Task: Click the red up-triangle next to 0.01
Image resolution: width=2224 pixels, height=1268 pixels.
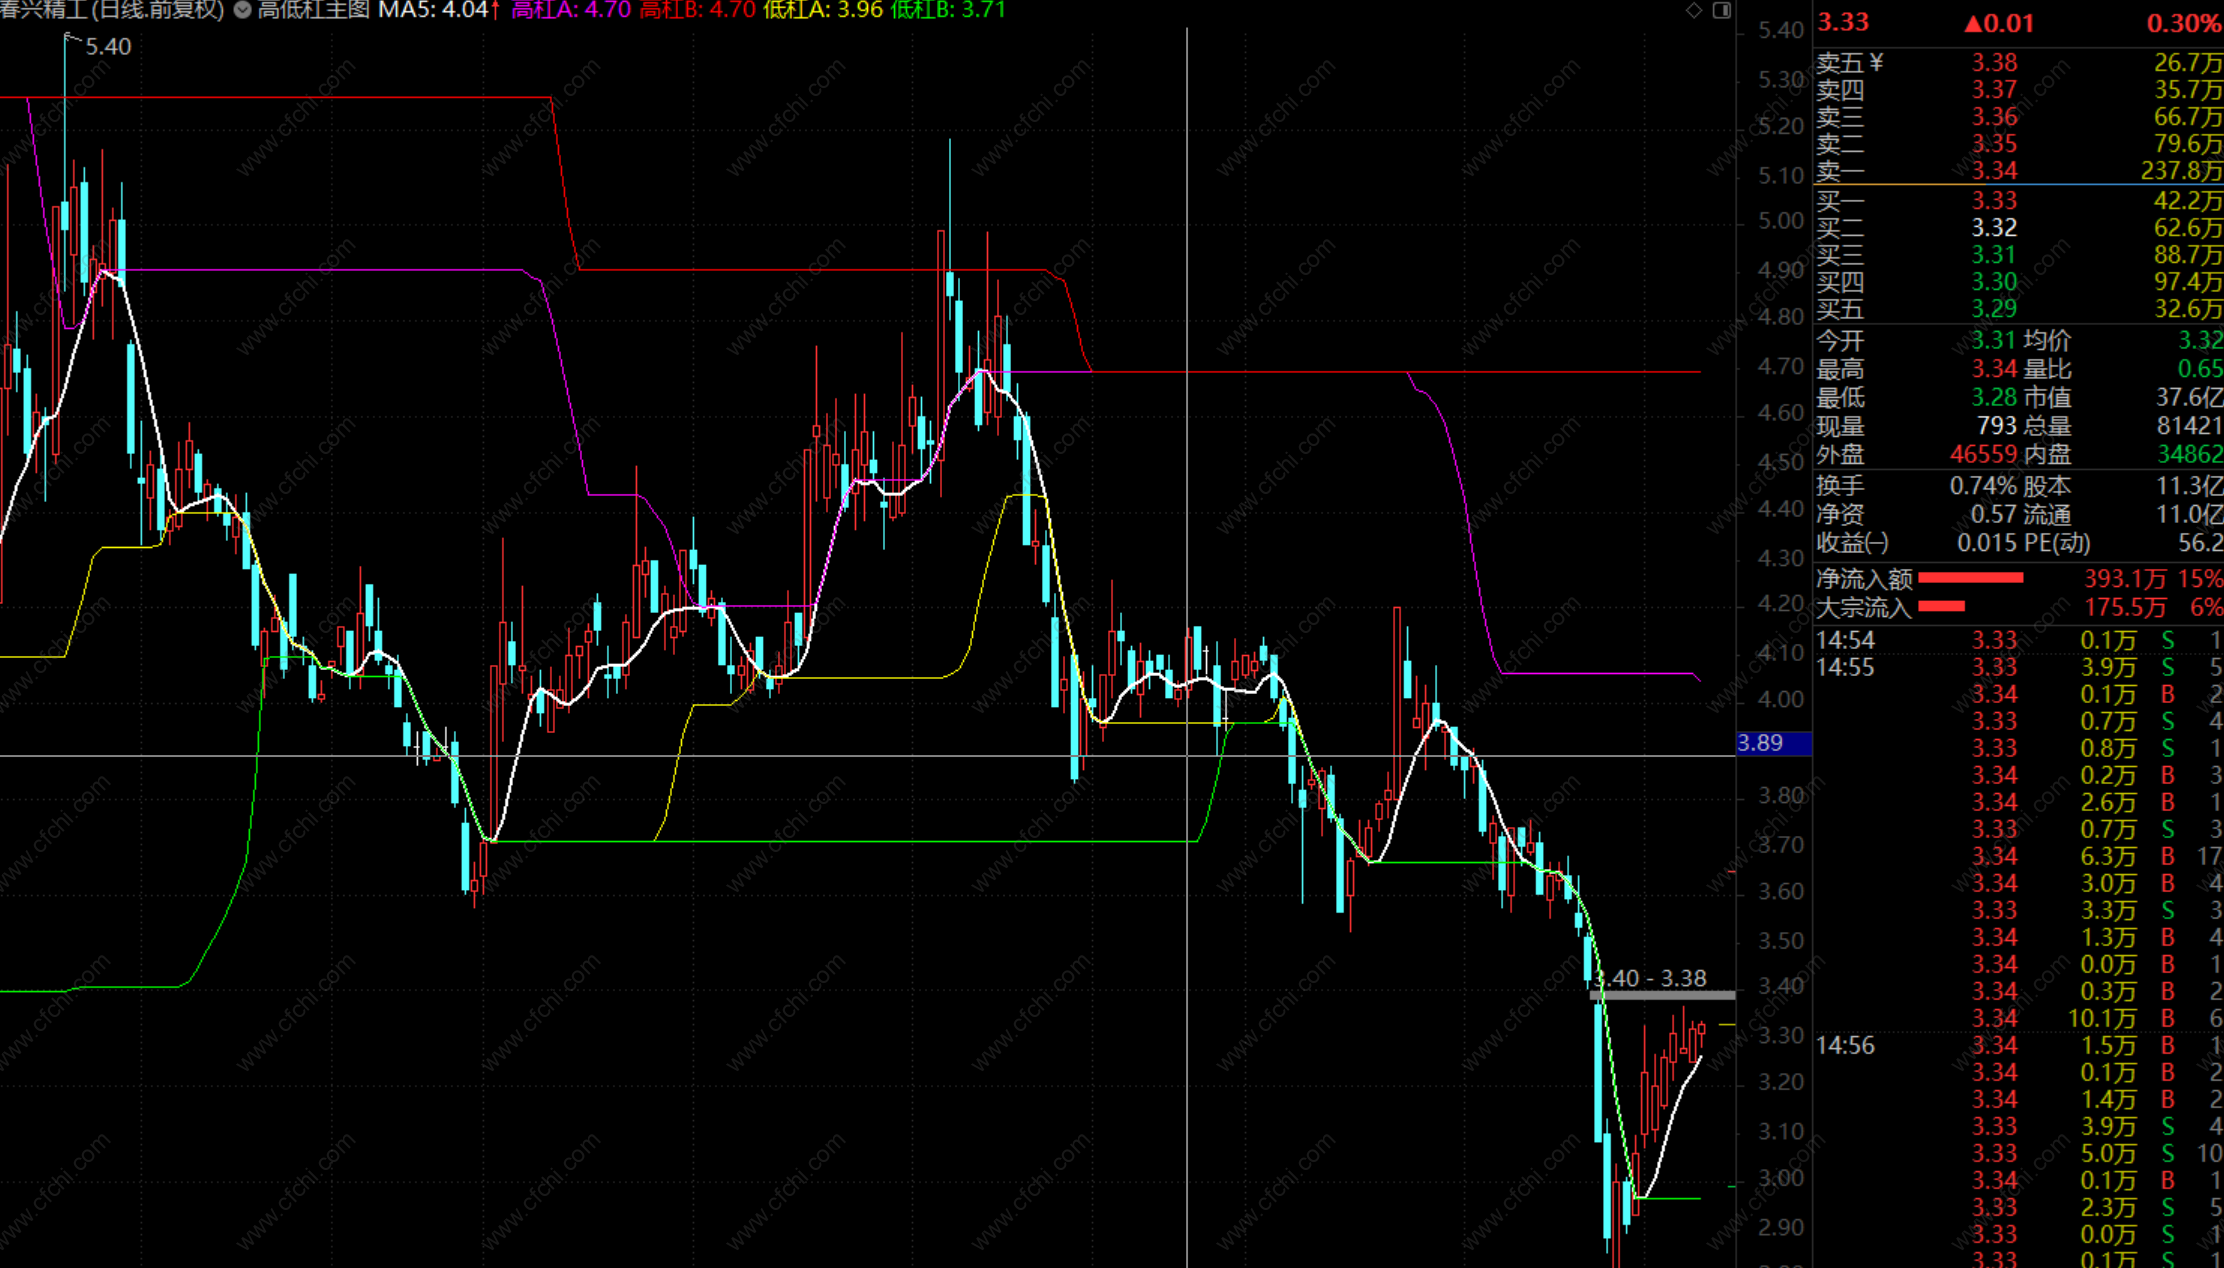Action: (1972, 23)
